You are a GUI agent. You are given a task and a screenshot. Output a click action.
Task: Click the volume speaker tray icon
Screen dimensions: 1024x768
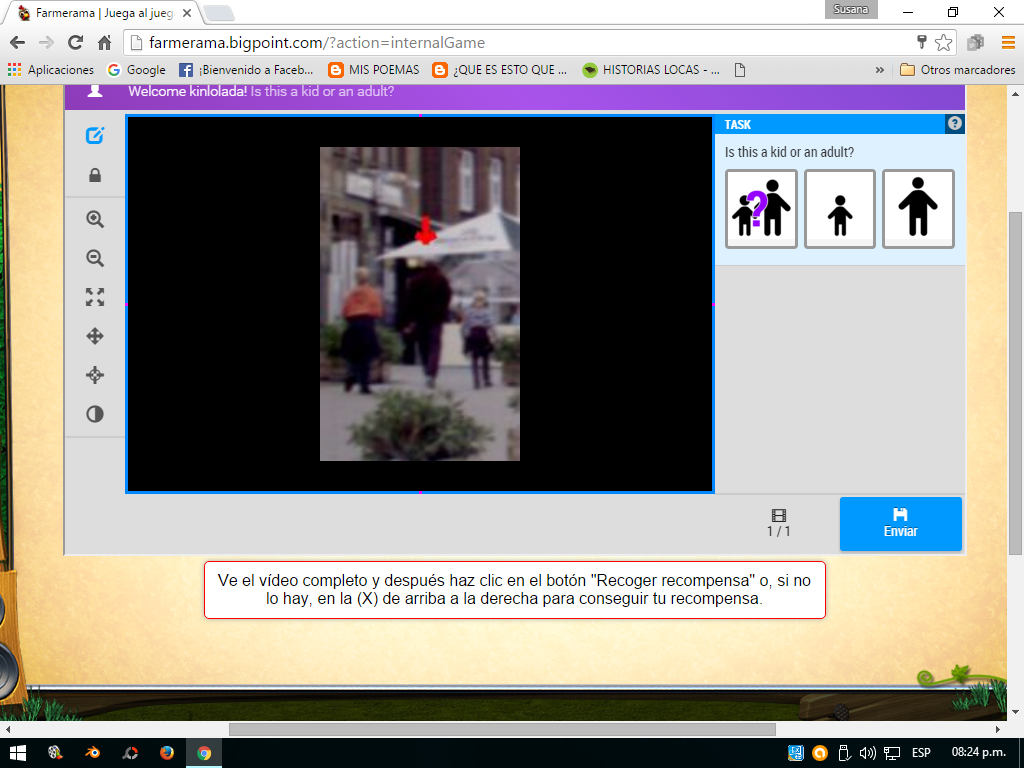(x=867, y=753)
